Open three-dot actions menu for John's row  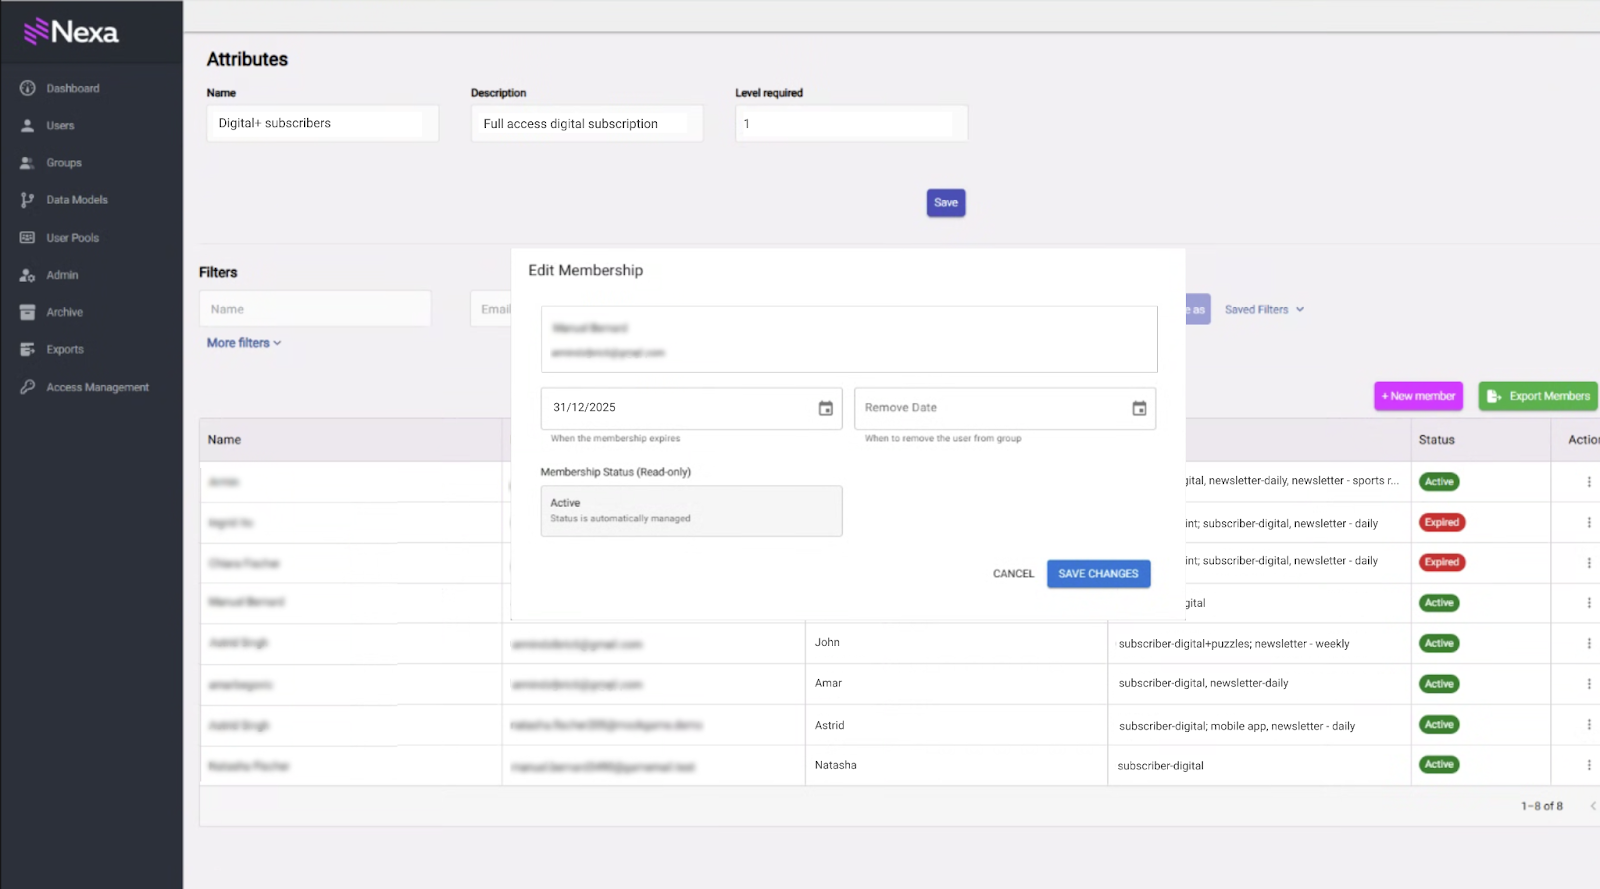(x=1588, y=643)
